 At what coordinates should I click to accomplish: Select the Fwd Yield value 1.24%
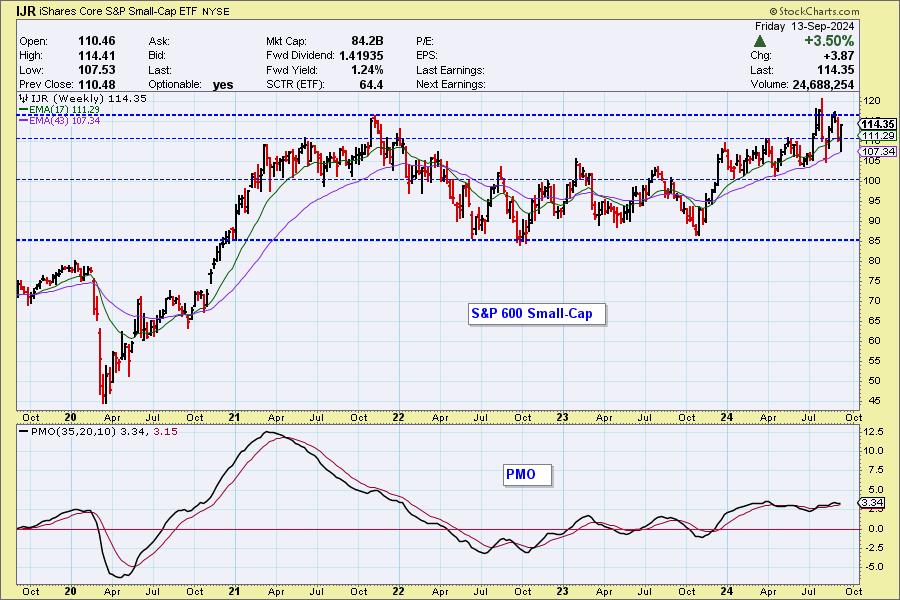tap(367, 70)
